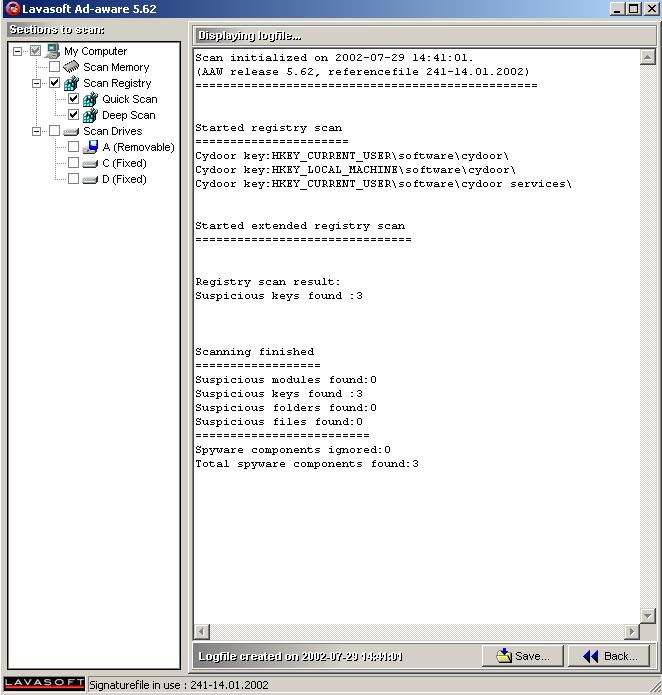Check the C (Fixed) drive checkbox
This screenshot has height=695, width=662.
74,163
